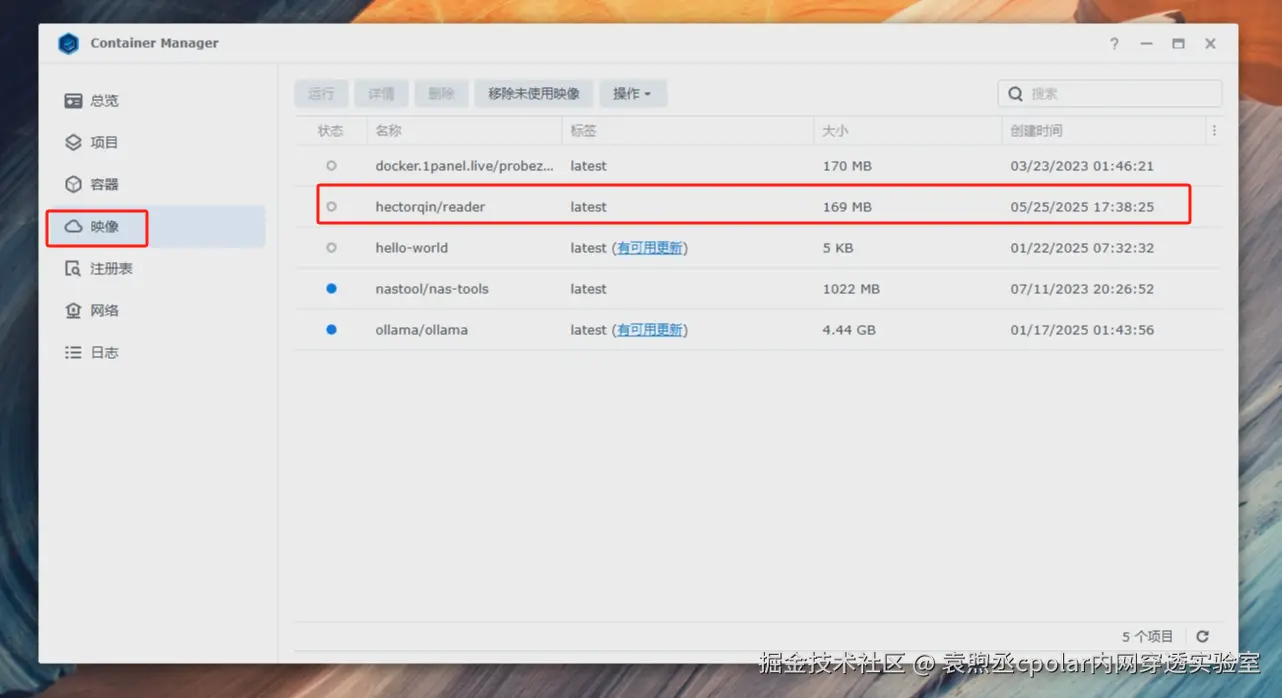This screenshot has height=698, width=1282.
Task: Sort by the 名称 column header
Action: (465, 131)
